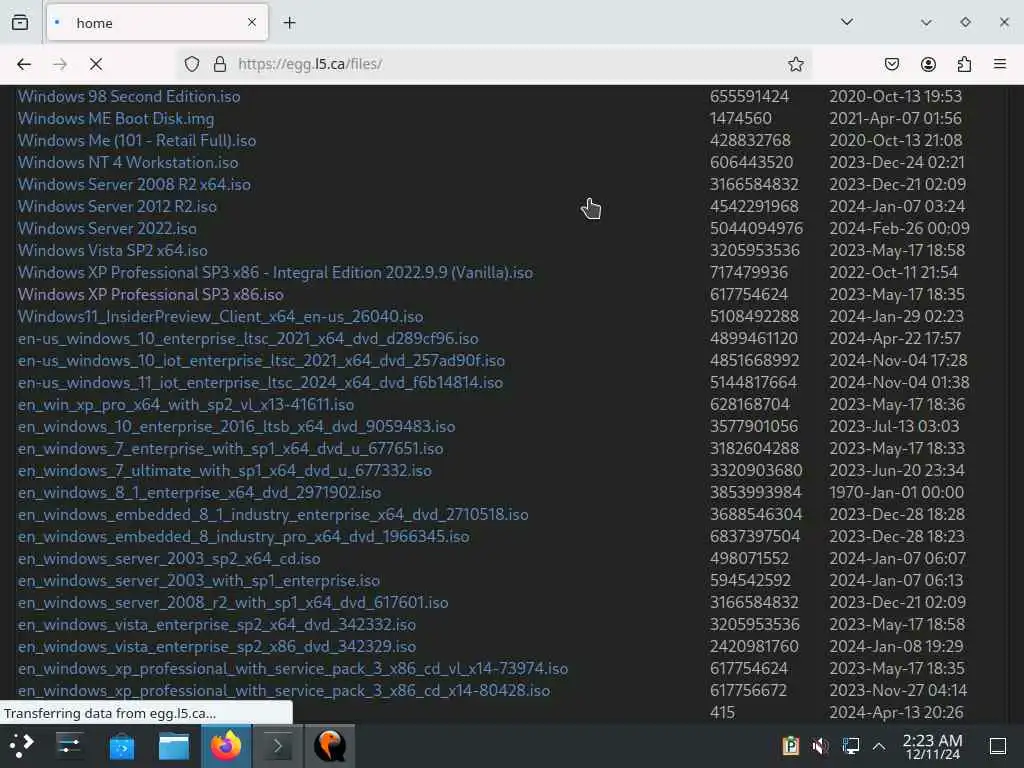Image resolution: width=1024 pixels, height=768 pixels.
Task: Open the KDE application launcher
Action: pos(21,746)
